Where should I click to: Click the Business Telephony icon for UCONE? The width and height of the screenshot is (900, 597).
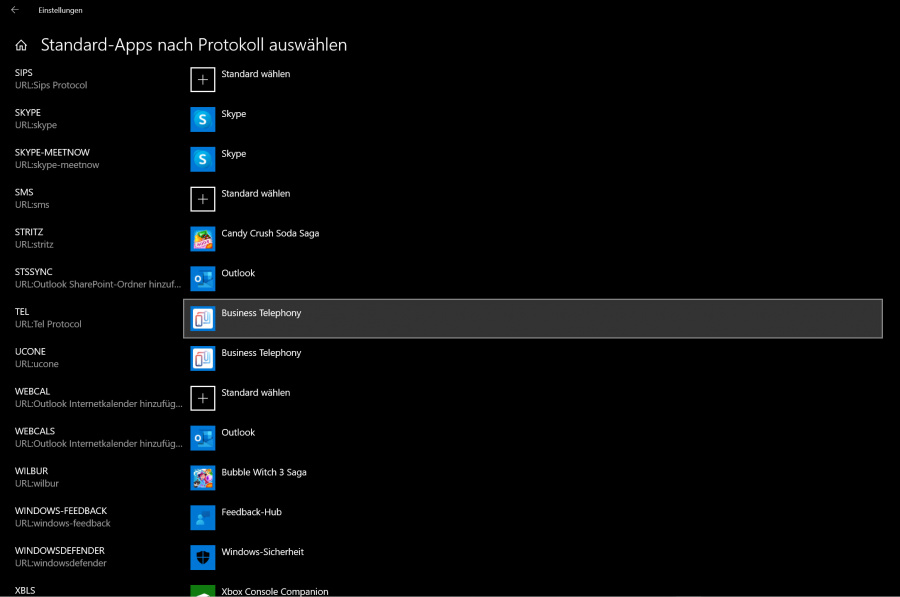pos(203,358)
